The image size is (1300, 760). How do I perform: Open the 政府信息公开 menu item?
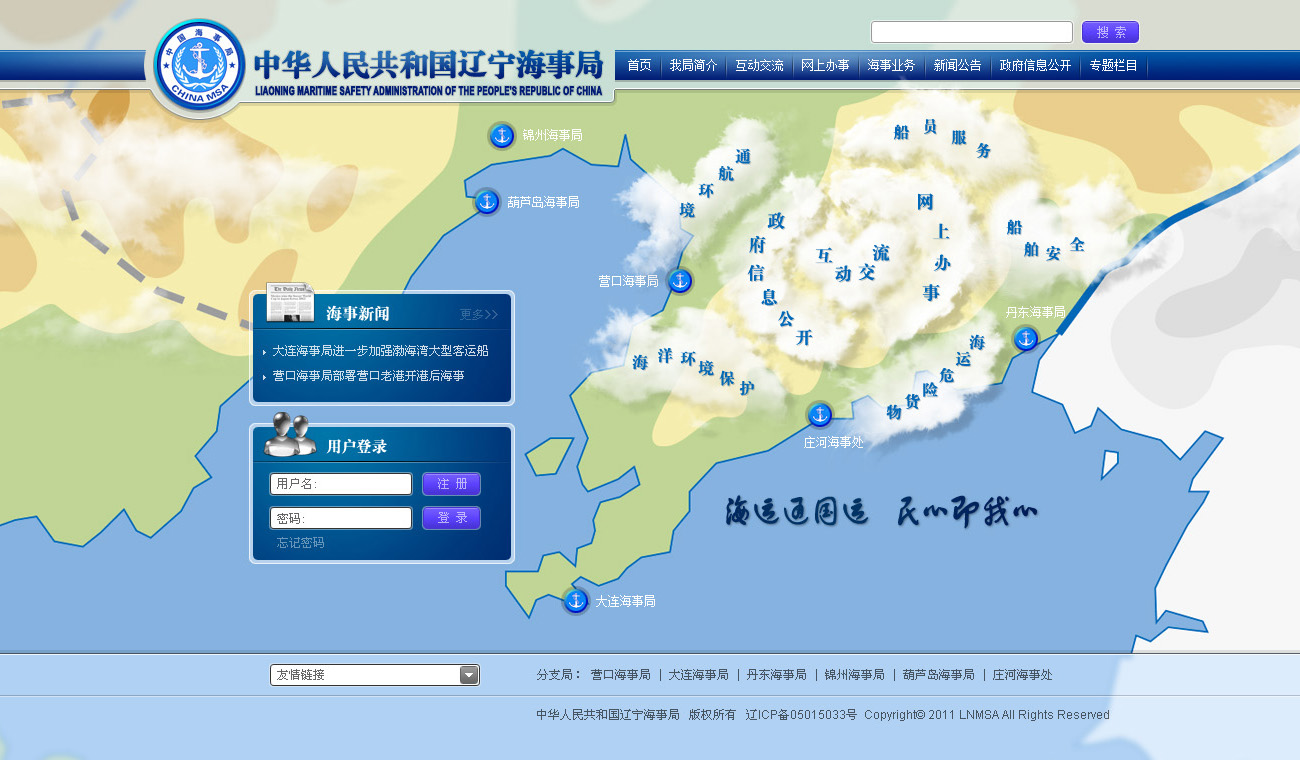1035,66
